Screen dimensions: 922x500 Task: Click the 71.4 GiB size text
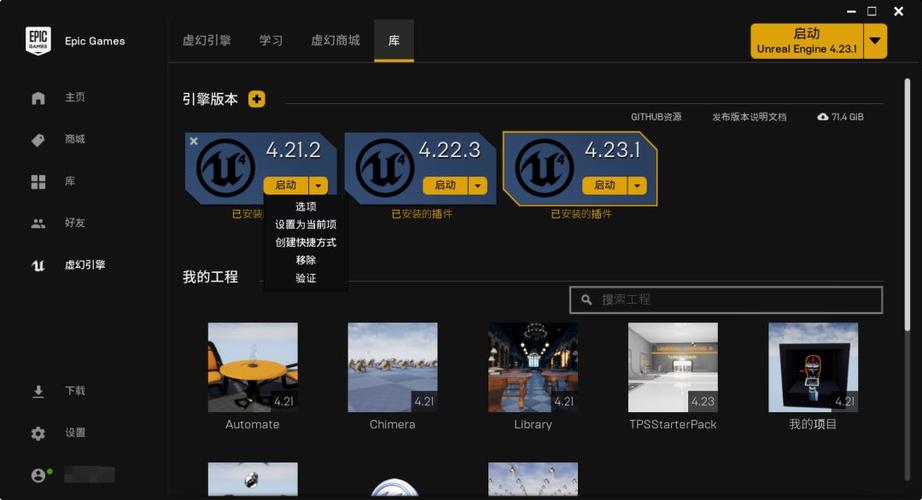click(847, 117)
